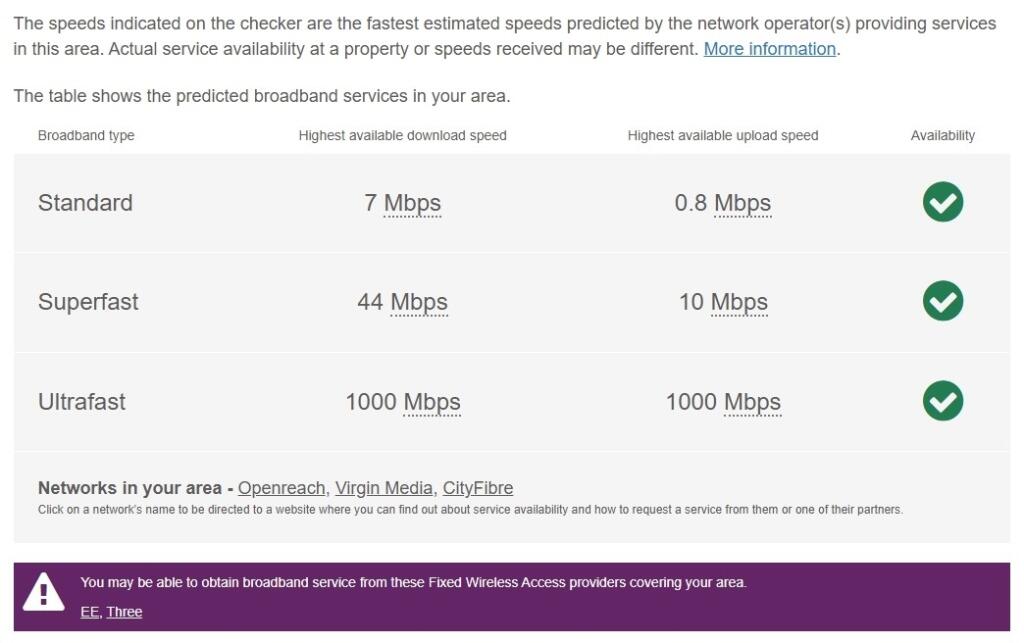
Task: Visit the Openreach network link
Action: (x=281, y=488)
